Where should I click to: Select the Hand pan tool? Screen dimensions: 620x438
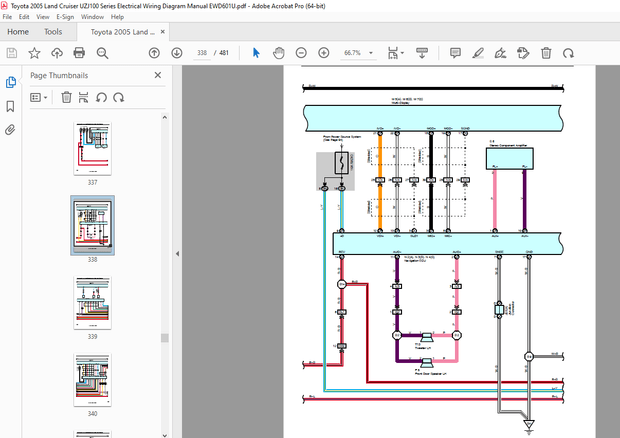coord(279,53)
